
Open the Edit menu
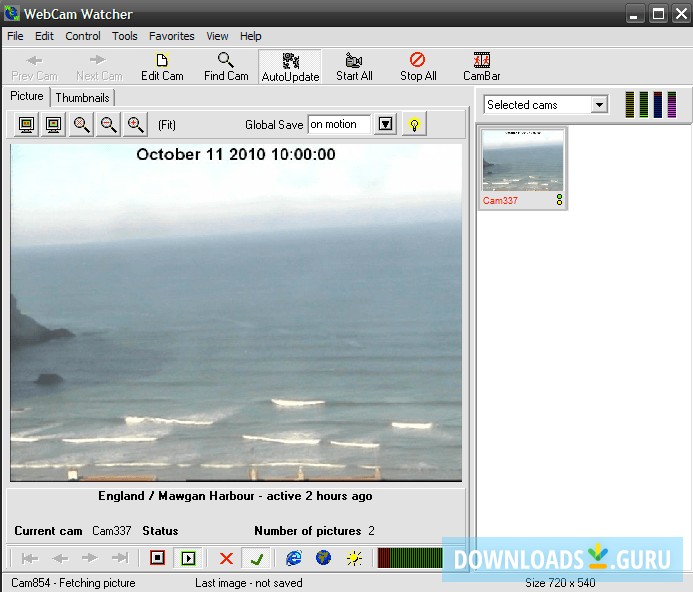tap(44, 36)
